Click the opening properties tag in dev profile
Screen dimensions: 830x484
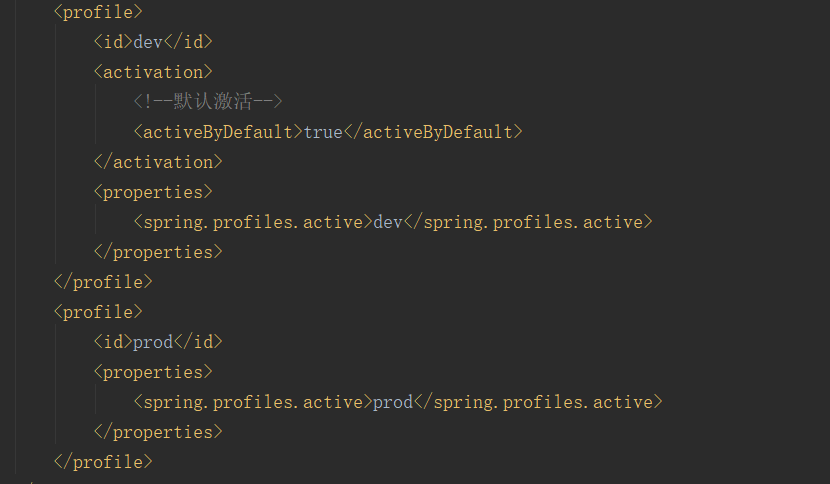[x=153, y=192]
